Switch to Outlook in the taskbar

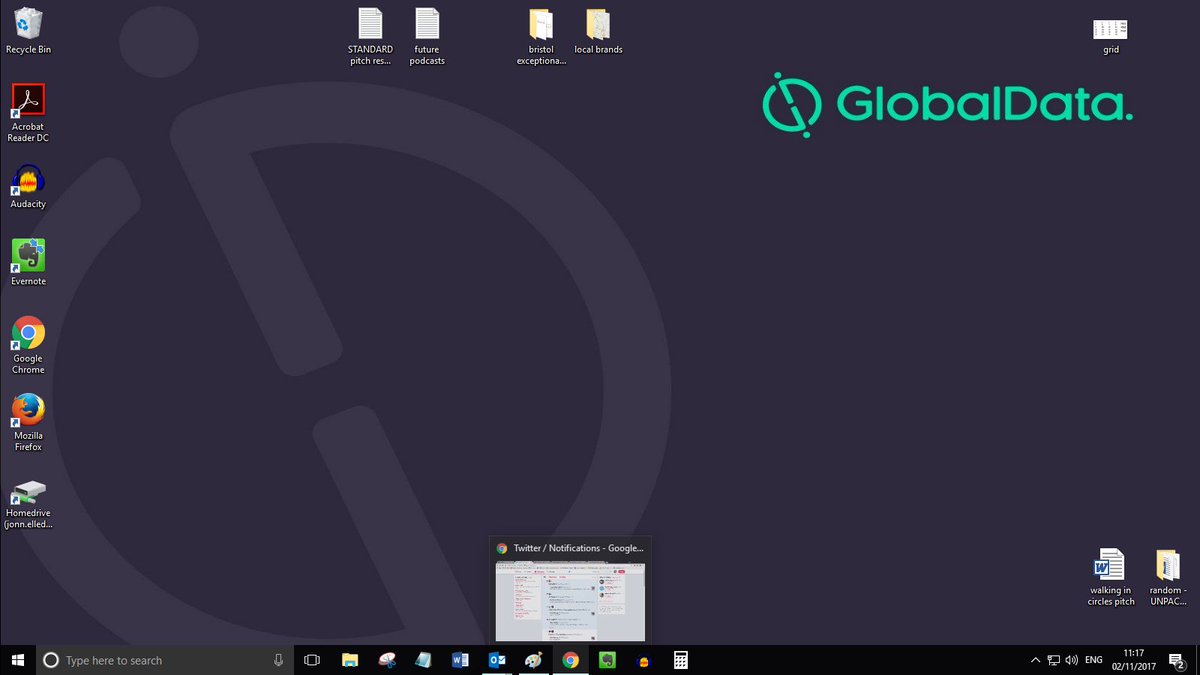497,660
